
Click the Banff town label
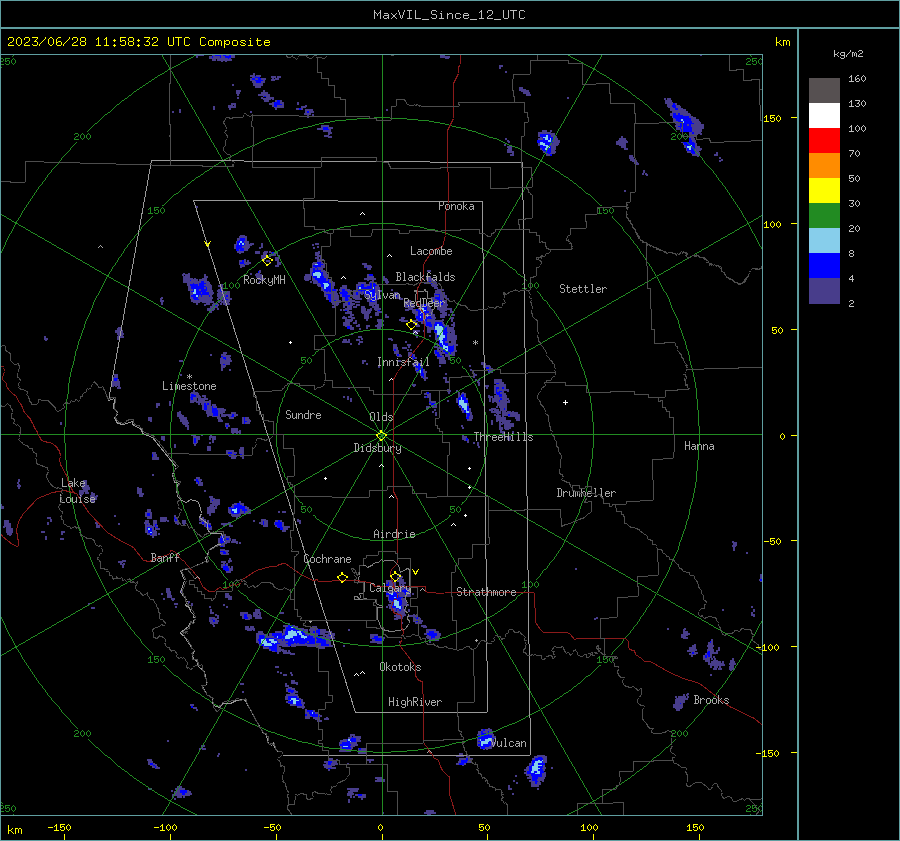(165, 557)
